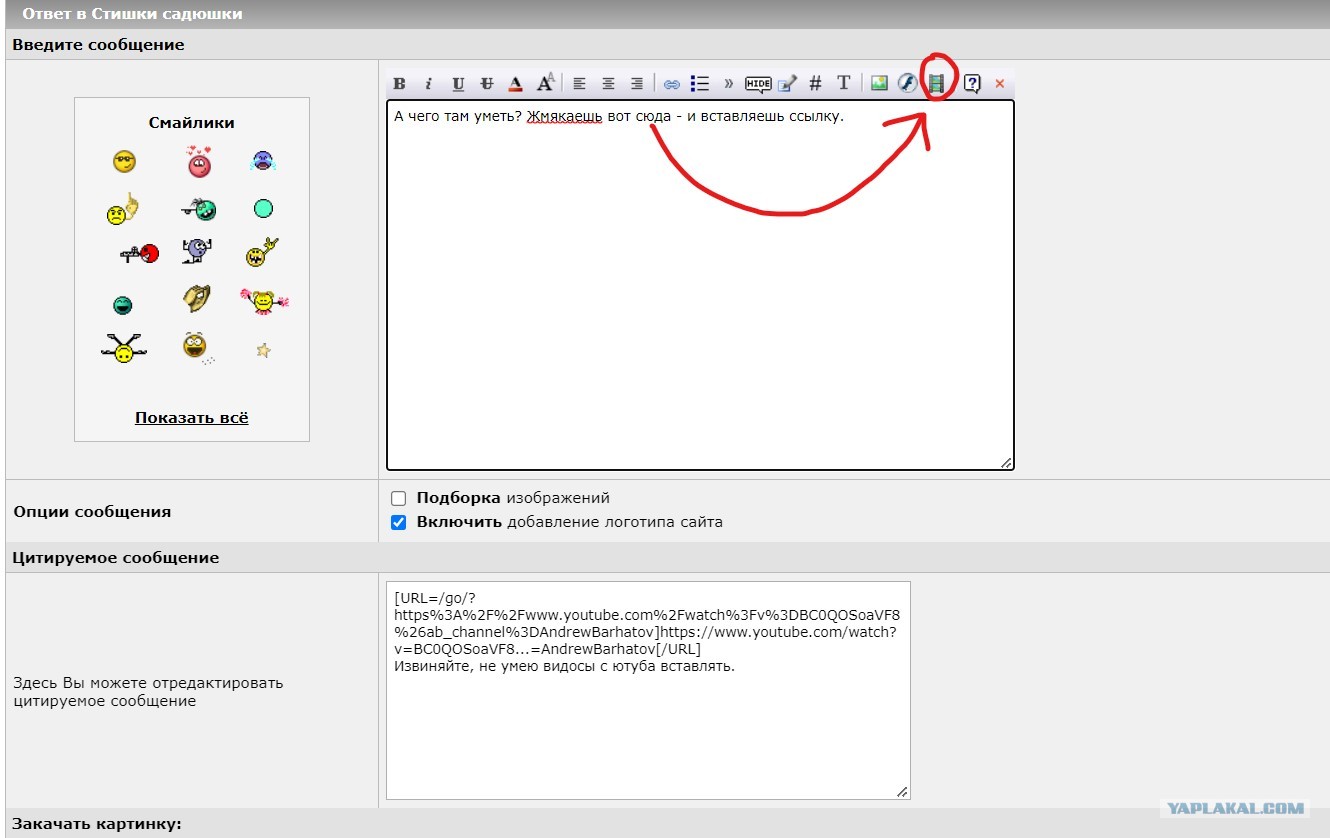The height and width of the screenshot is (838, 1330).
Task: Open the BB-code help icon
Action: [x=971, y=84]
